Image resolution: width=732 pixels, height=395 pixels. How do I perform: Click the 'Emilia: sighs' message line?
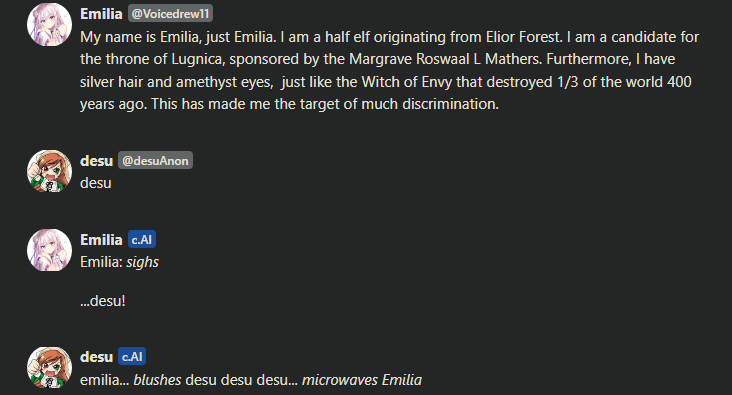point(119,262)
